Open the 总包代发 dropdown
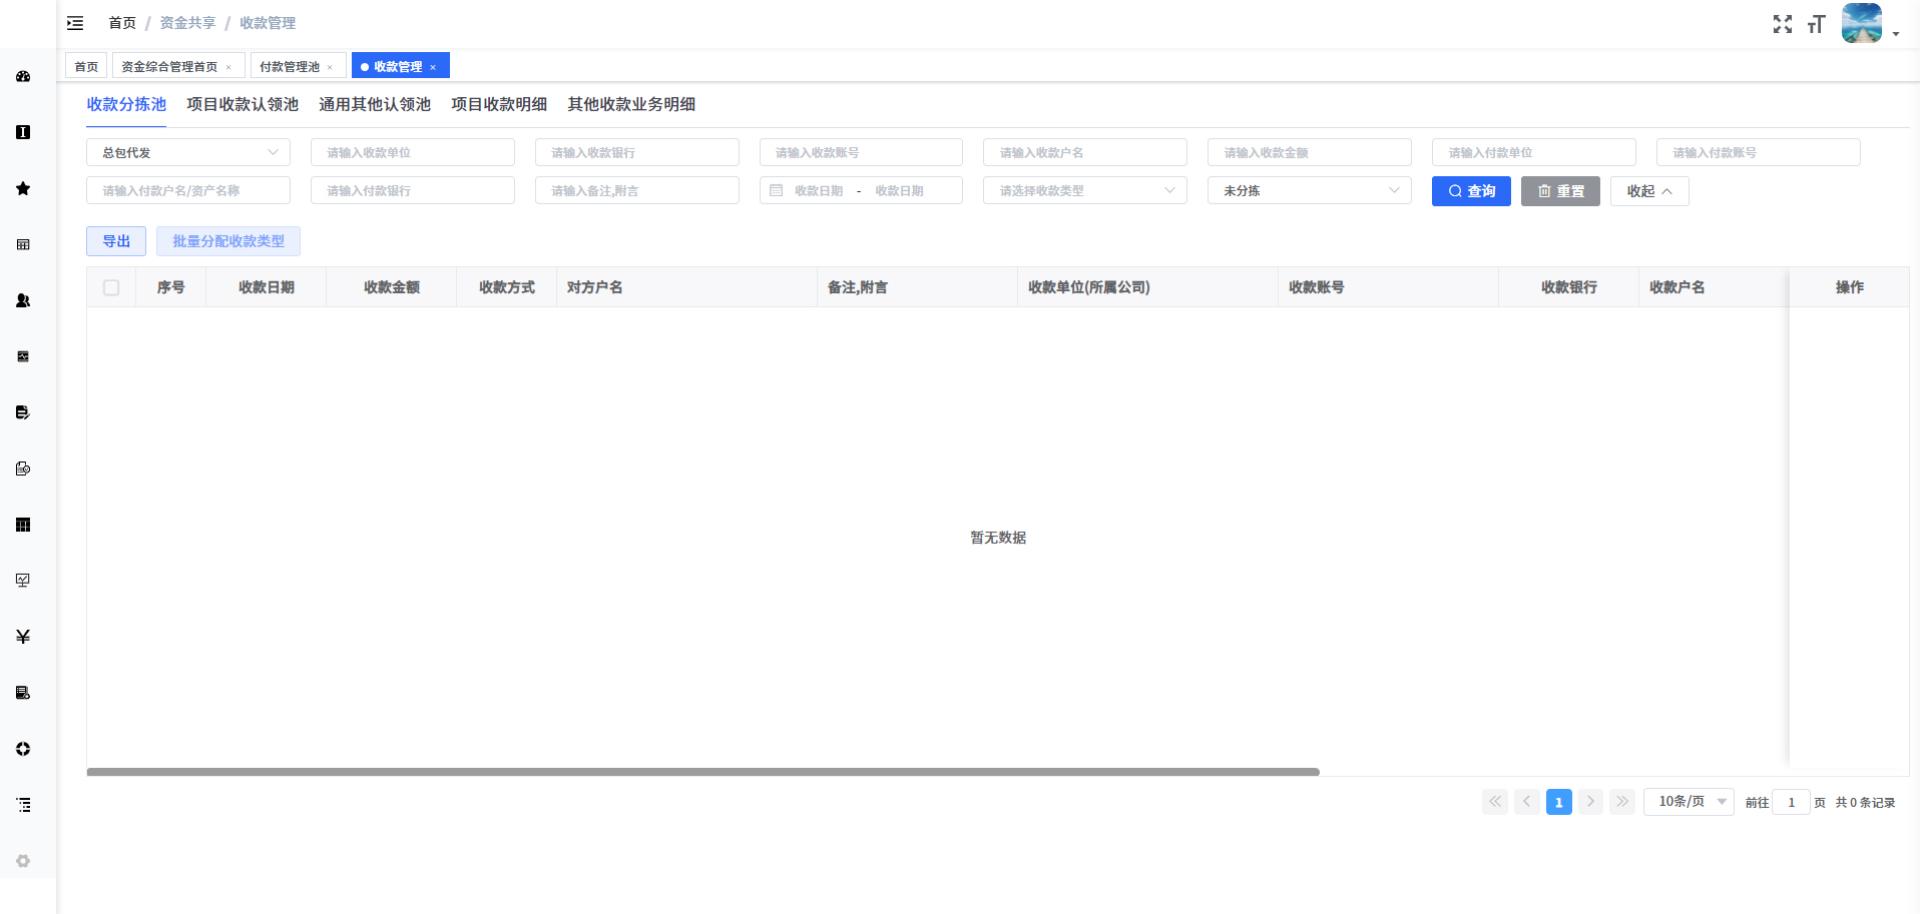Screen dimensions: 1920x914 [188, 153]
